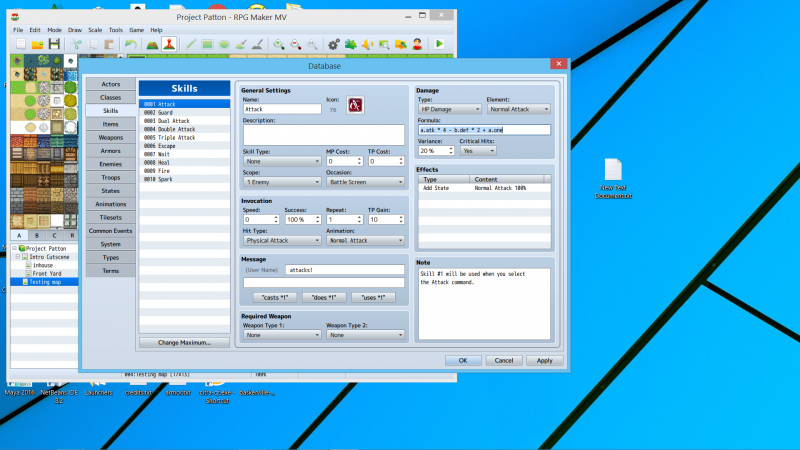This screenshot has height=450, width=800.
Task: Open the Plugin Manager puzzle icon
Action: point(351,44)
